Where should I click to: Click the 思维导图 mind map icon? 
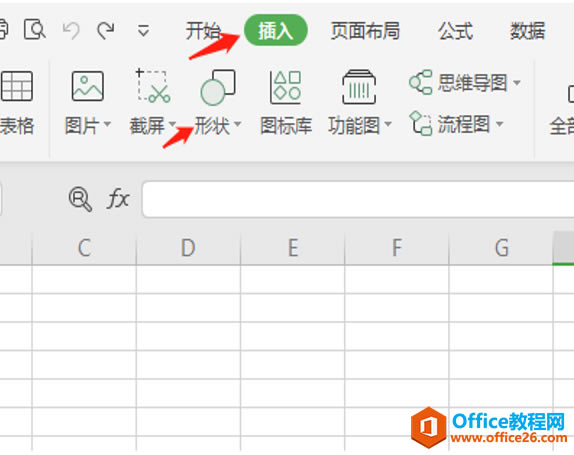421,82
